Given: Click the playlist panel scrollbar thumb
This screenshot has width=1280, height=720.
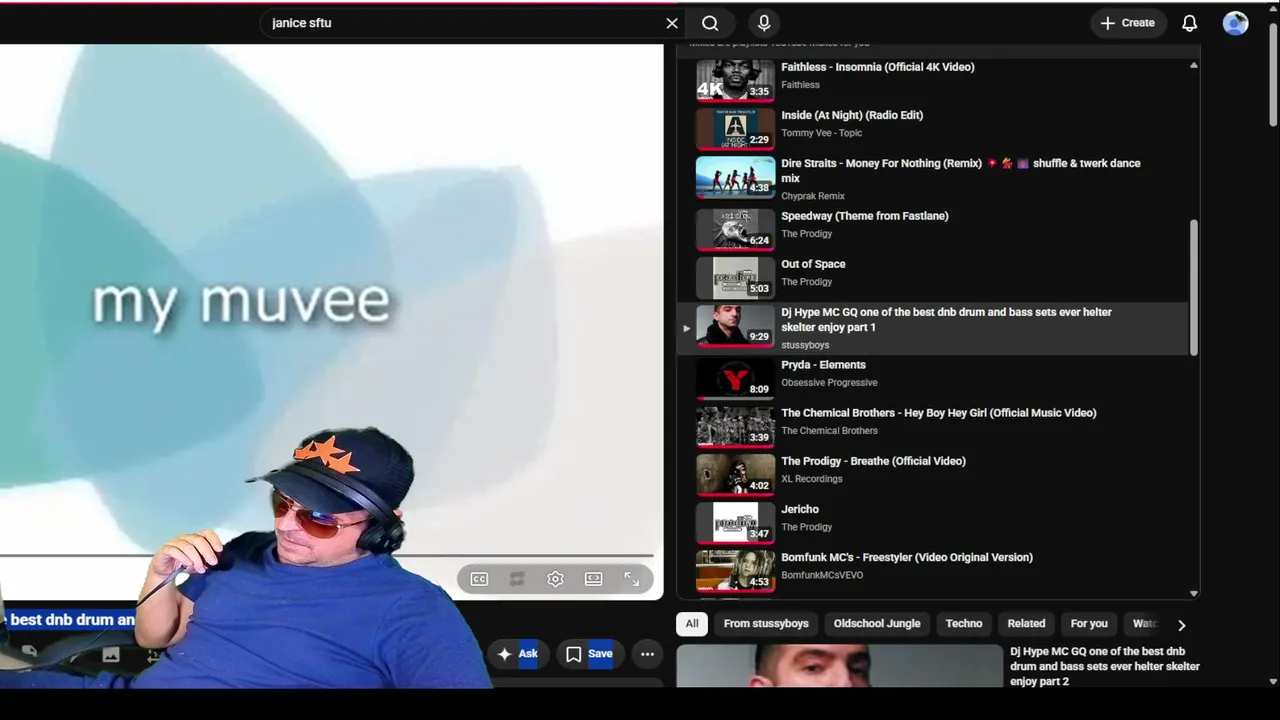Looking at the screenshot, I should click(x=1193, y=287).
